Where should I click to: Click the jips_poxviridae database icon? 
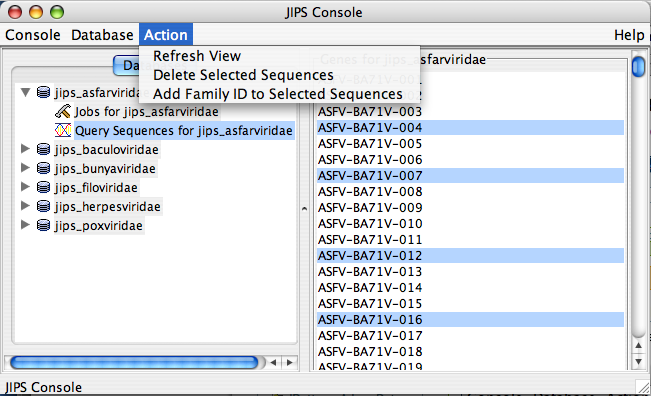[44, 225]
